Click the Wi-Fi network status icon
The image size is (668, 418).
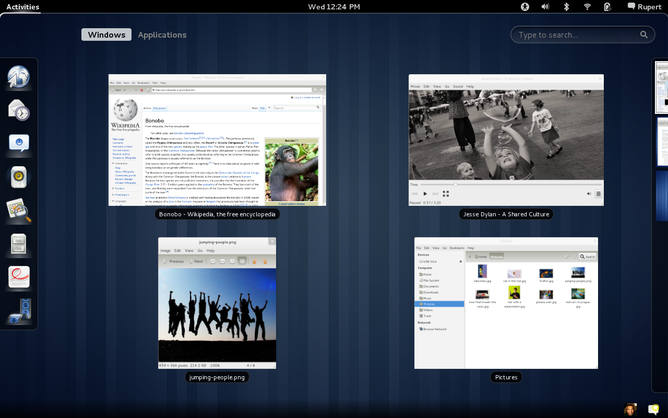coord(587,6)
